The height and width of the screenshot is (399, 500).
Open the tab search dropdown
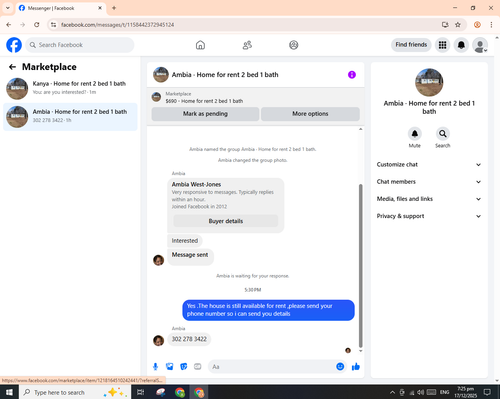8,8
